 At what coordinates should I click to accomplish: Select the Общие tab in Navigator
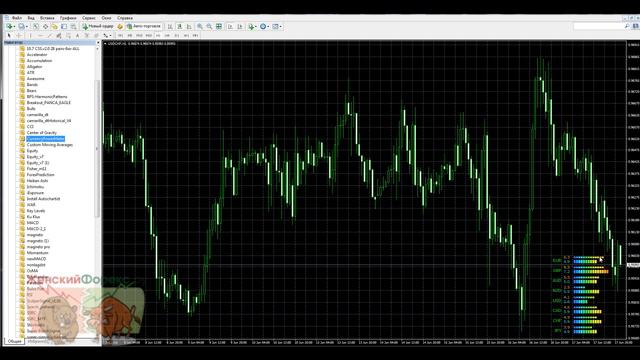click(14, 341)
